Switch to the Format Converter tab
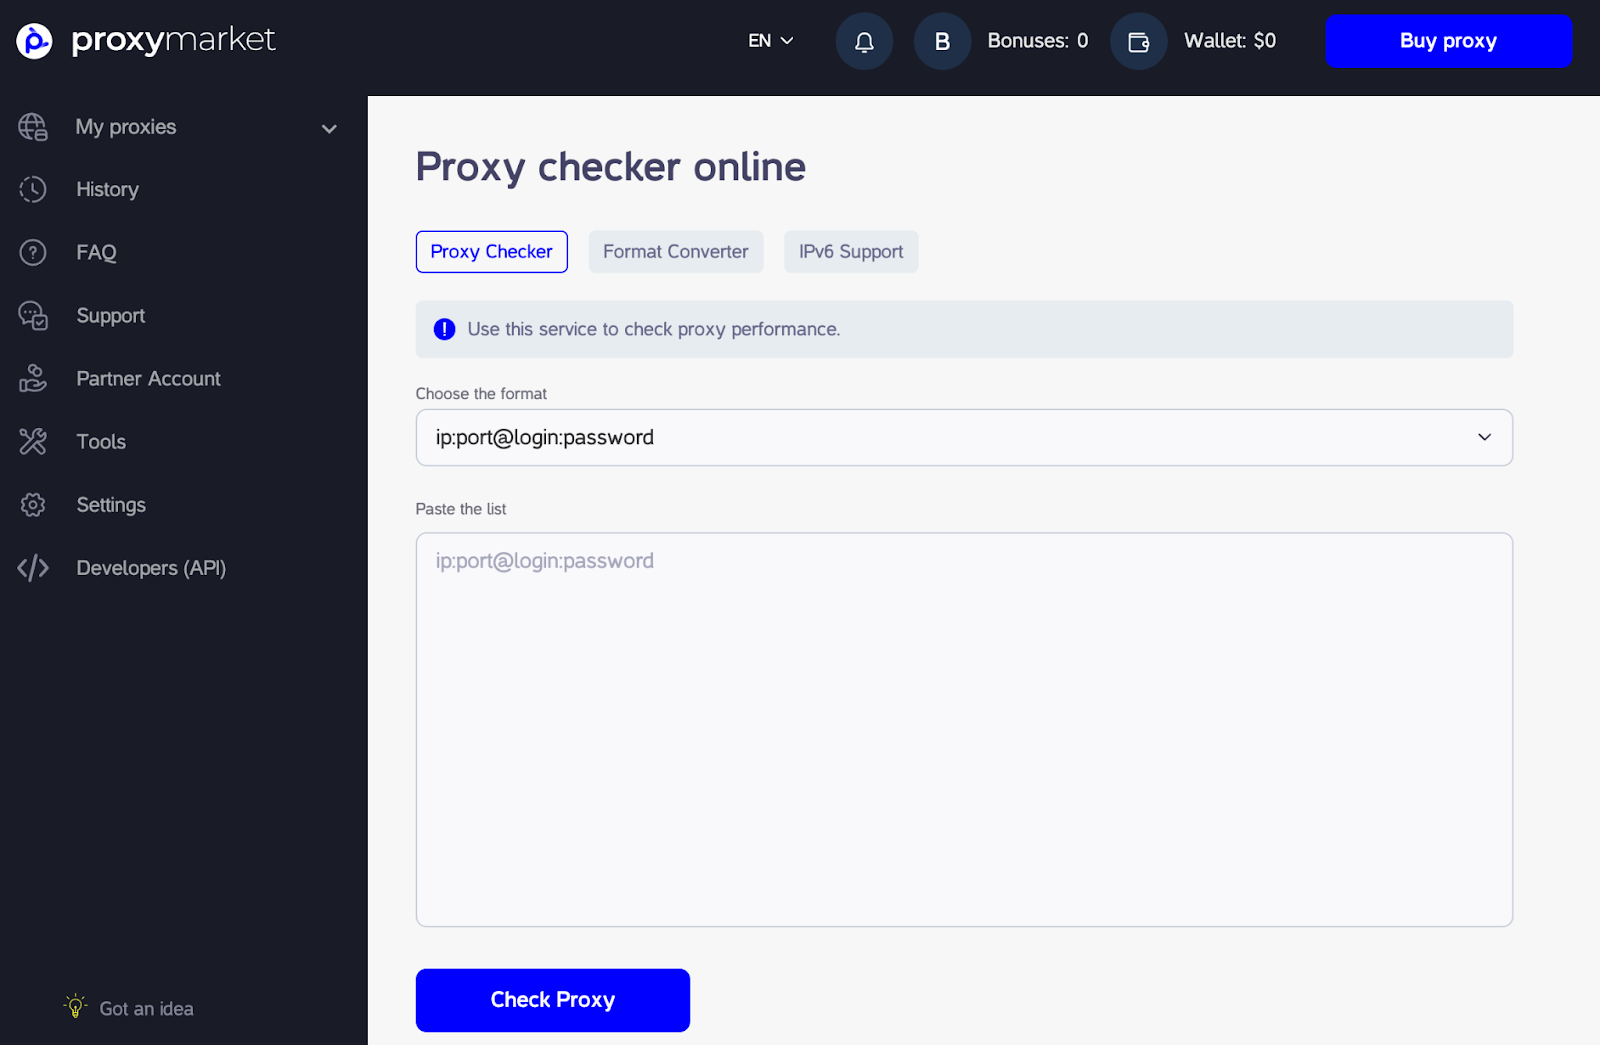The image size is (1600, 1045). click(675, 252)
